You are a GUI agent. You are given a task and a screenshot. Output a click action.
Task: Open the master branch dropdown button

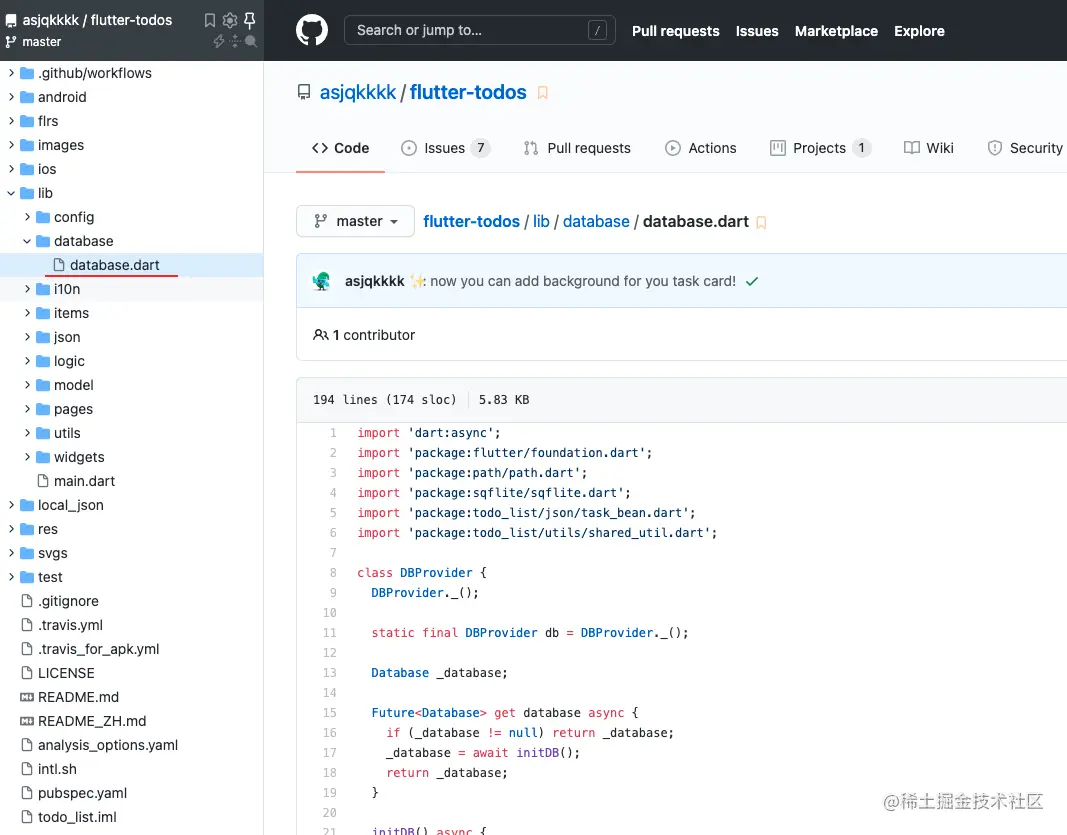pos(355,221)
